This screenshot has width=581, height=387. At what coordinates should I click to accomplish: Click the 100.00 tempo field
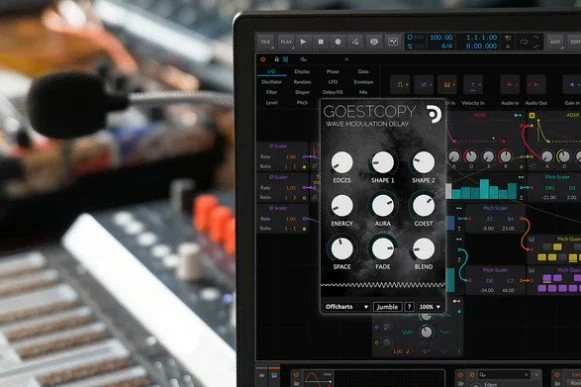click(441, 37)
